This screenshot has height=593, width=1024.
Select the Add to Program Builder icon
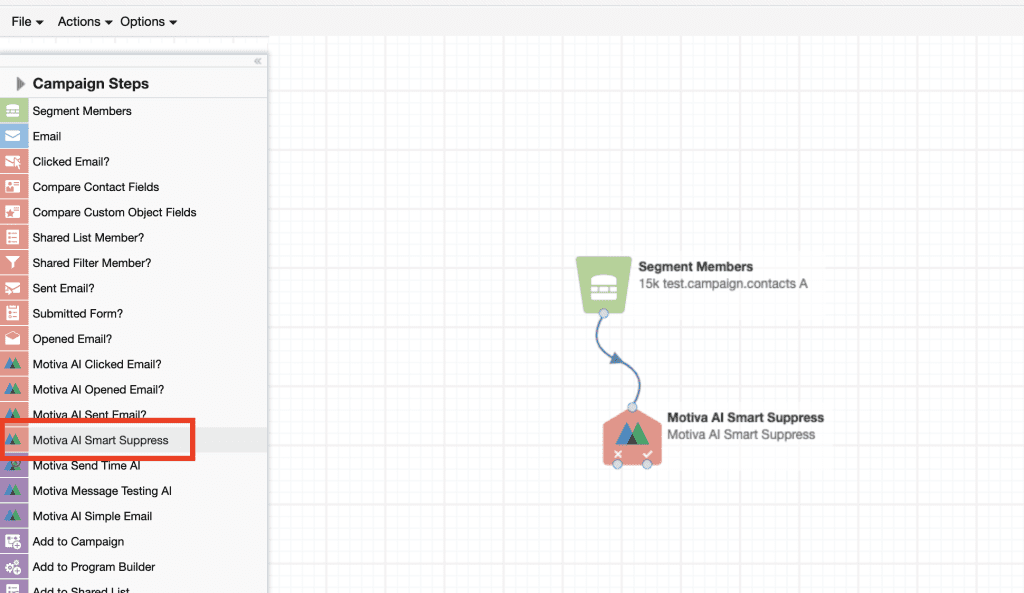pyautogui.click(x=13, y=567)
